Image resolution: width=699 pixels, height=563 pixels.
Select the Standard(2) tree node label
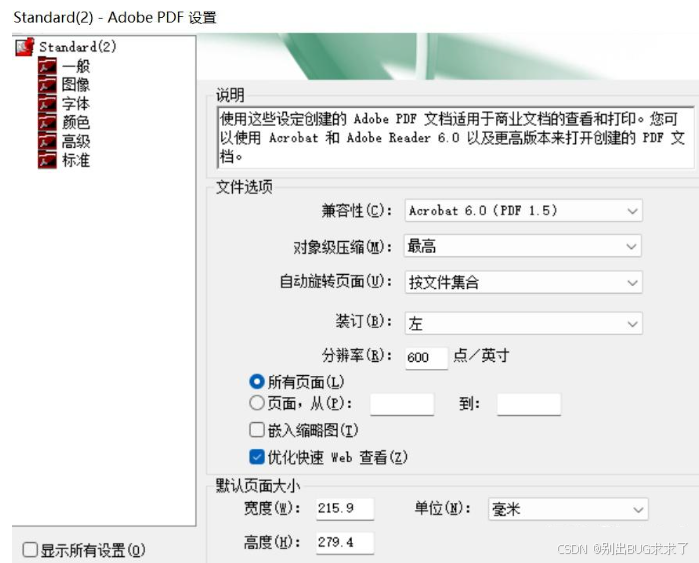pos(78,47)
